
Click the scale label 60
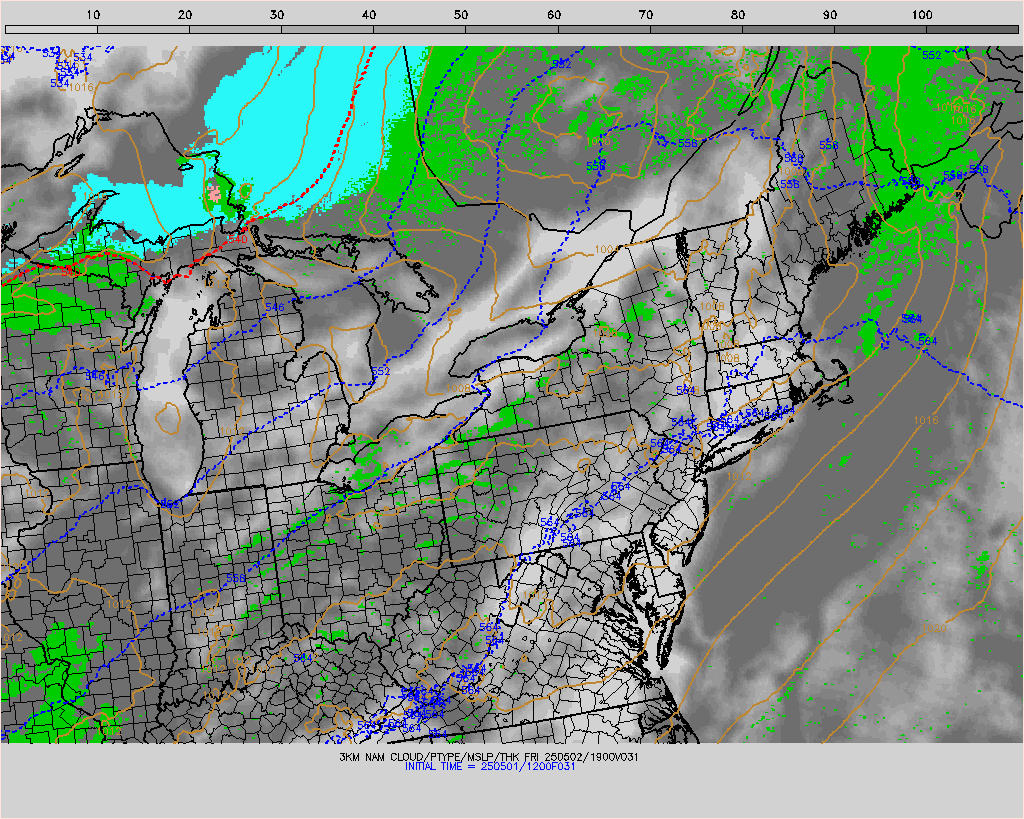click(554, 14)
